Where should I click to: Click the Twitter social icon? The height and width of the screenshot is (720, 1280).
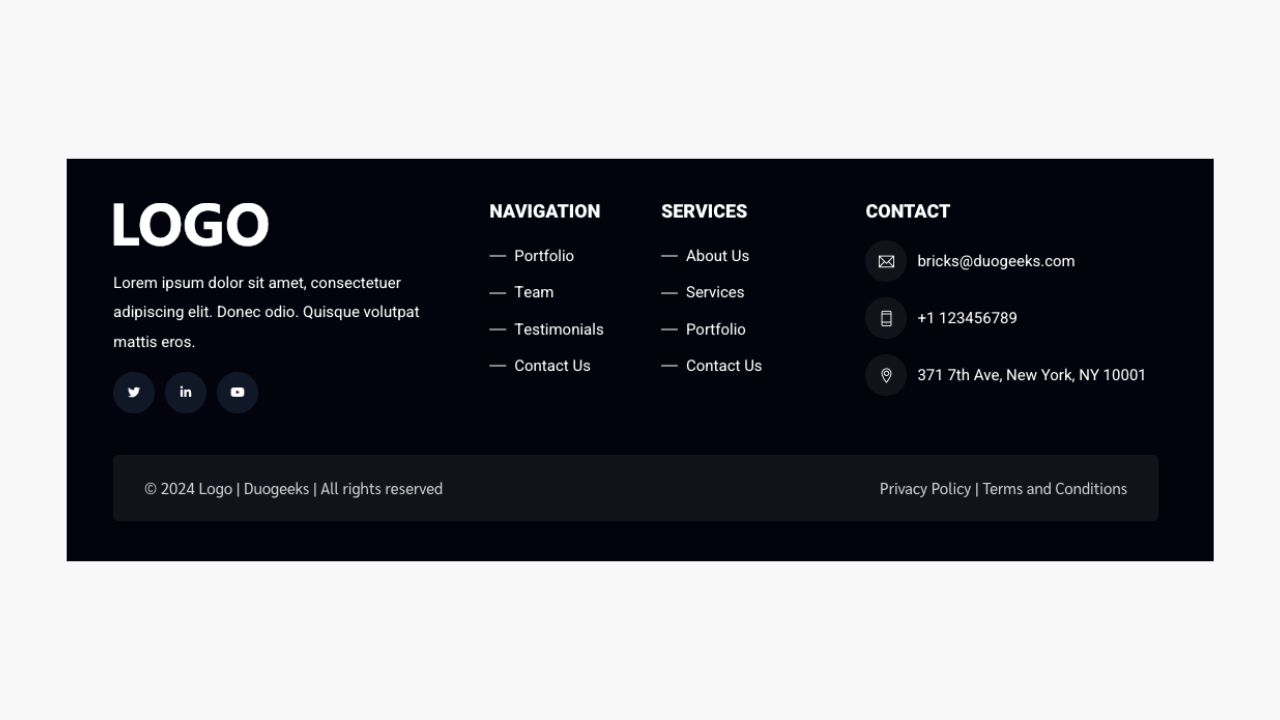point(134,393)
